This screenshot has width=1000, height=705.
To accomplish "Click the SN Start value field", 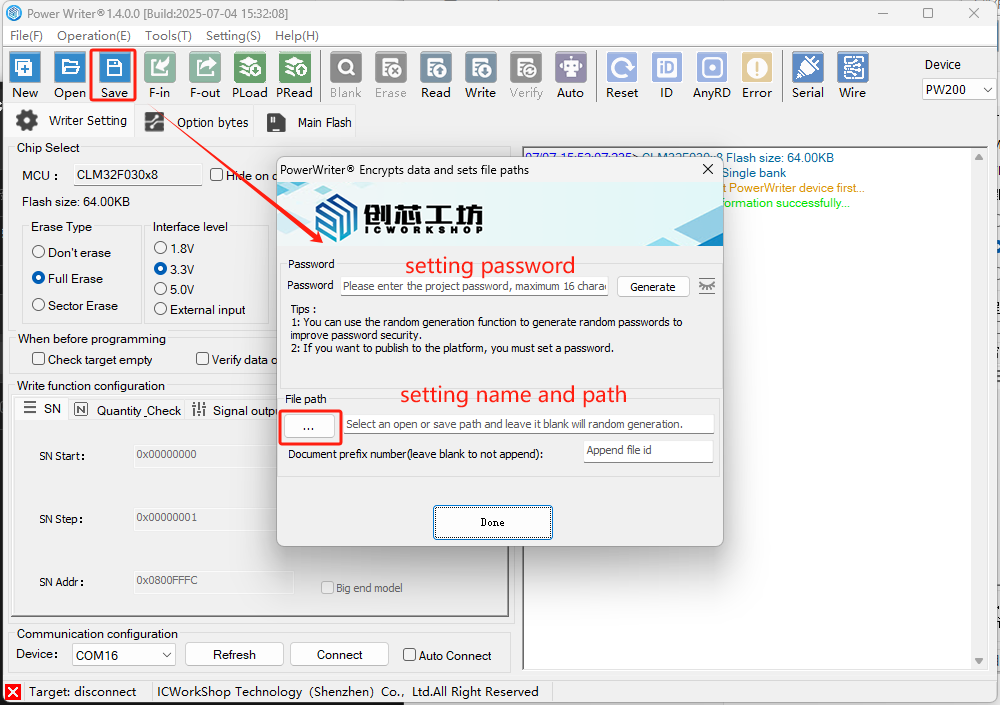I will tap(205, 455).
